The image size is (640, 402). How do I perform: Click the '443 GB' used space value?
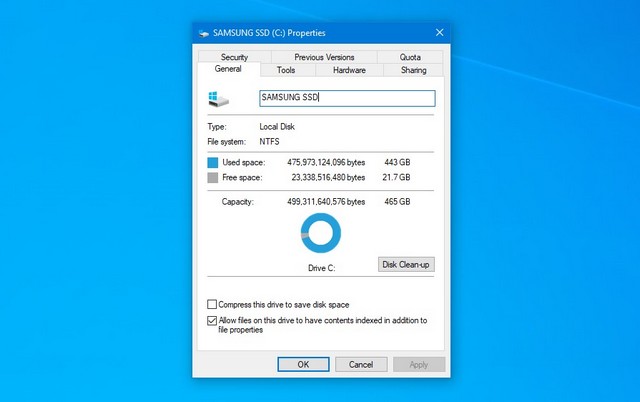click(x=397, y=162)
